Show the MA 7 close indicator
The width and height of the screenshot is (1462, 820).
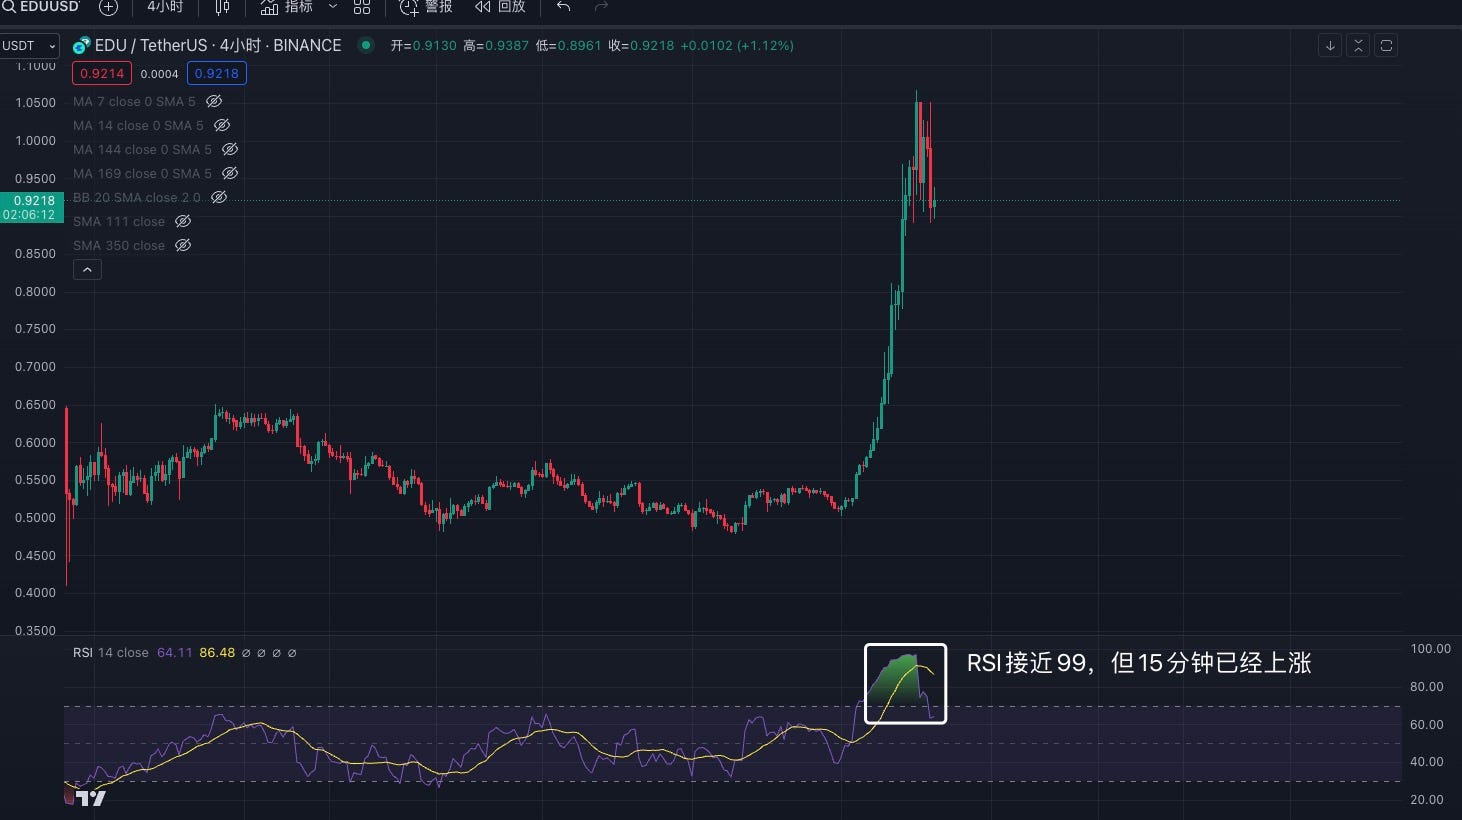click(214, 101)
